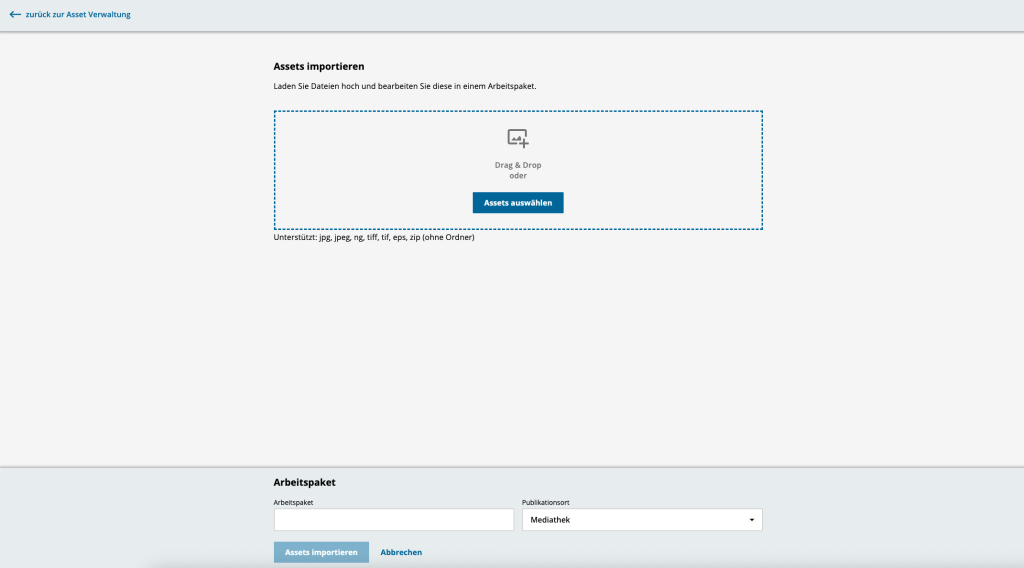Viewport: 1024px width, 568px height.
Task: Select the 'Mediathek' value in the combo box
Action: pyautogui.click(x=551, y=520)
